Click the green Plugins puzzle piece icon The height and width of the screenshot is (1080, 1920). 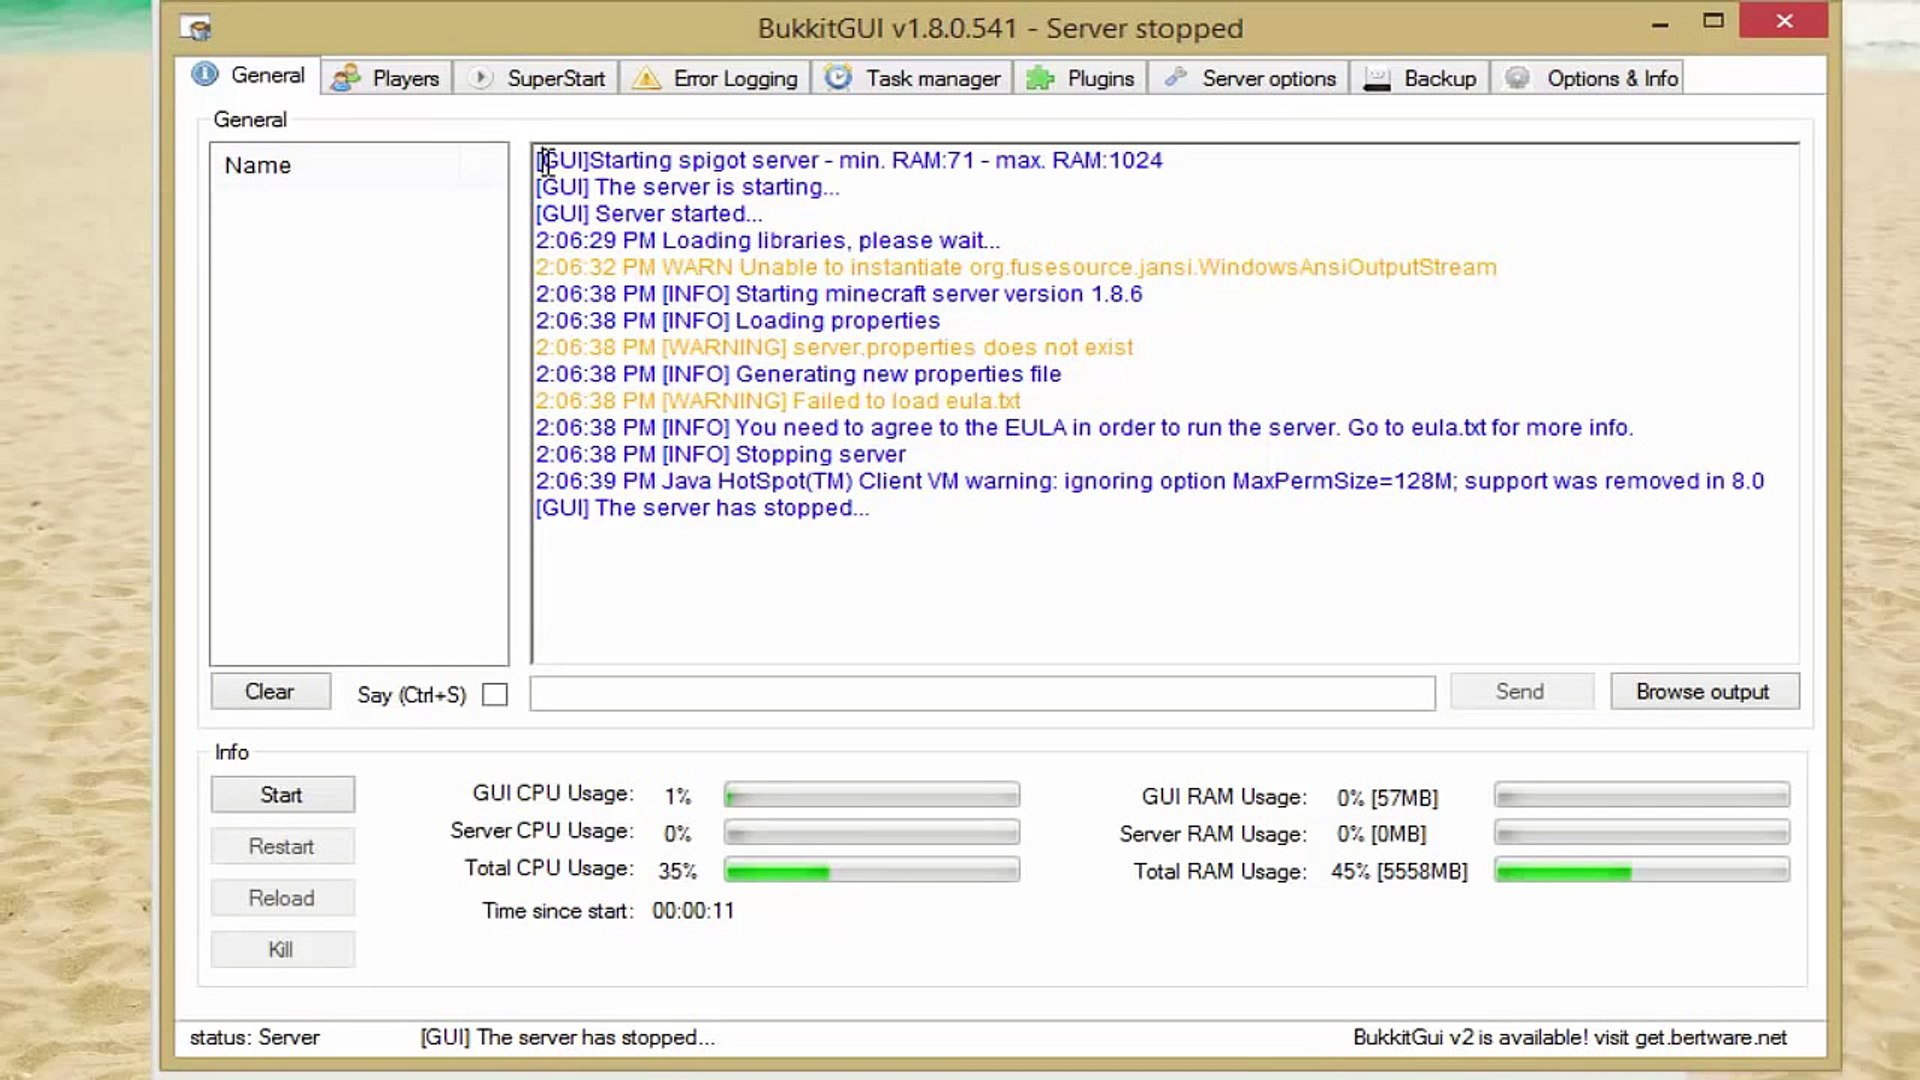[x=1040, y=78]
